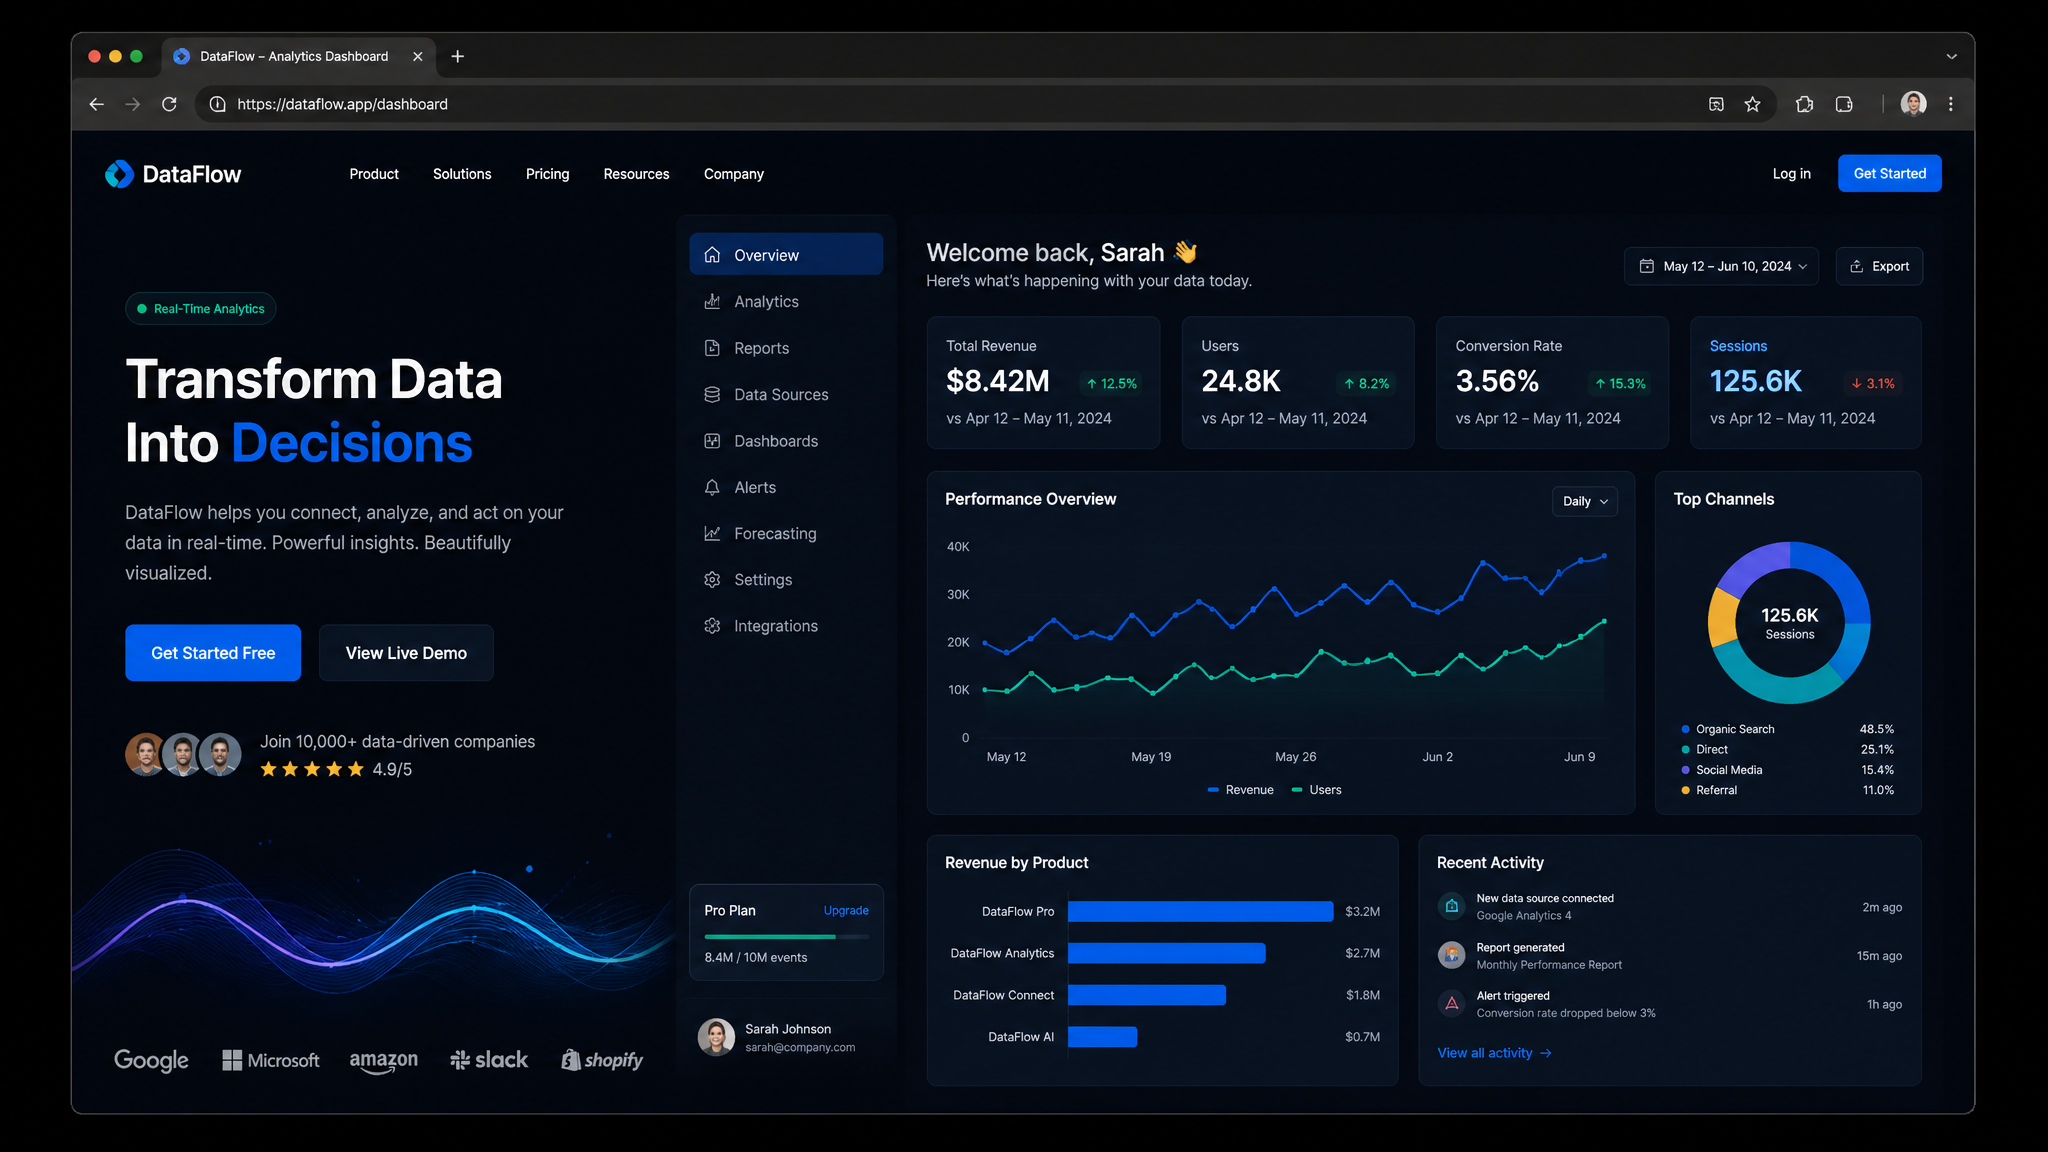Click the Upgrade link in Pro Plan
Image resolution: width=2048 pixels, height=1152 pixels.
[846, 910]
